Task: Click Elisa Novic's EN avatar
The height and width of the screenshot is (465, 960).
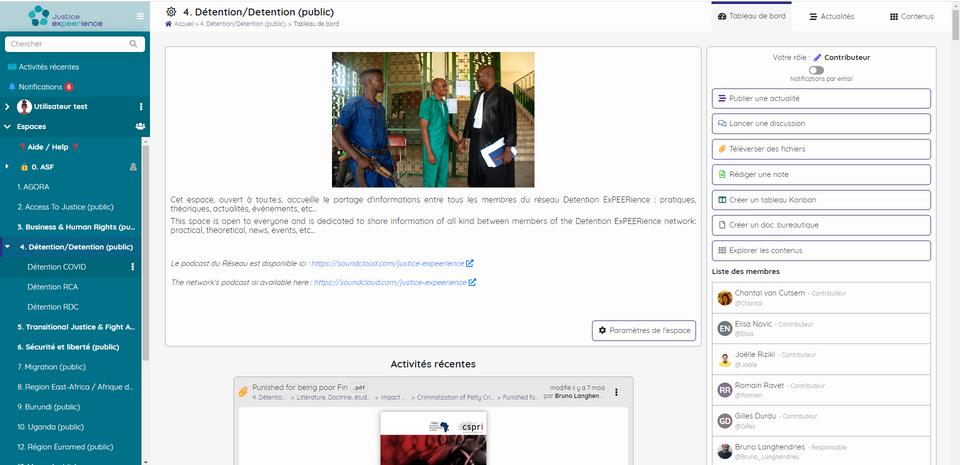Action: pyautogui.click(x=725, y=329)
